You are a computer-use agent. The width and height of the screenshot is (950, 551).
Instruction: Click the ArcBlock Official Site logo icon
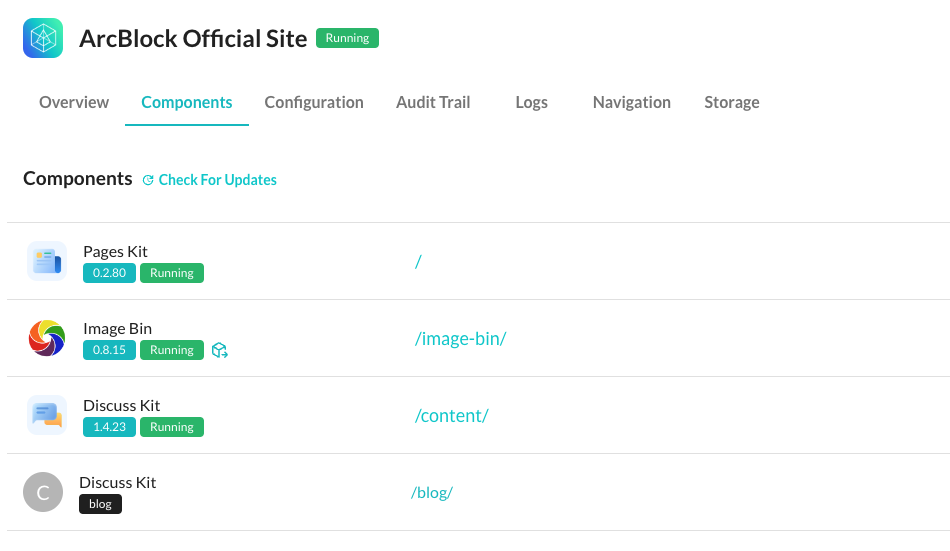point(43,39)
